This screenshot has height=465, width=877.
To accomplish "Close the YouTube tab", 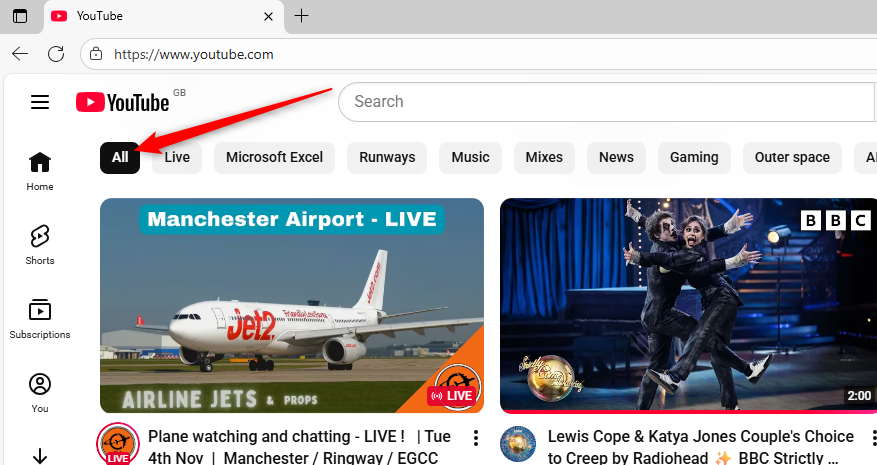I will click(x=268, y=16).
